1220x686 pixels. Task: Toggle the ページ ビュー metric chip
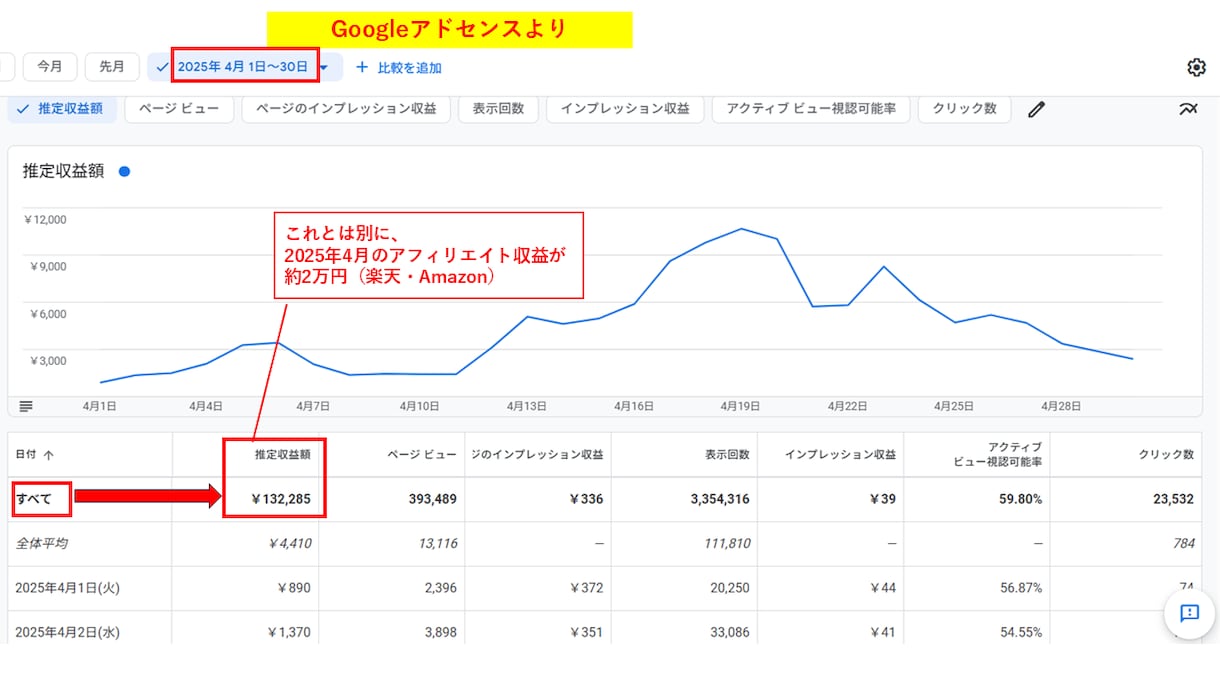(179, 109)
